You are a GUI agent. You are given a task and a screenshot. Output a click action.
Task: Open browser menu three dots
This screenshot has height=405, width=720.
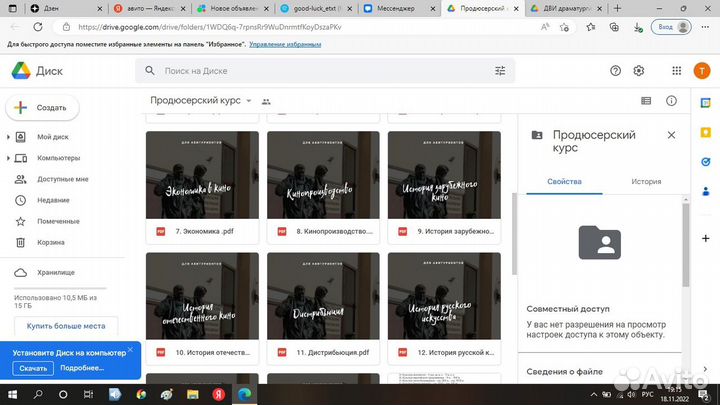coord(705,27)
